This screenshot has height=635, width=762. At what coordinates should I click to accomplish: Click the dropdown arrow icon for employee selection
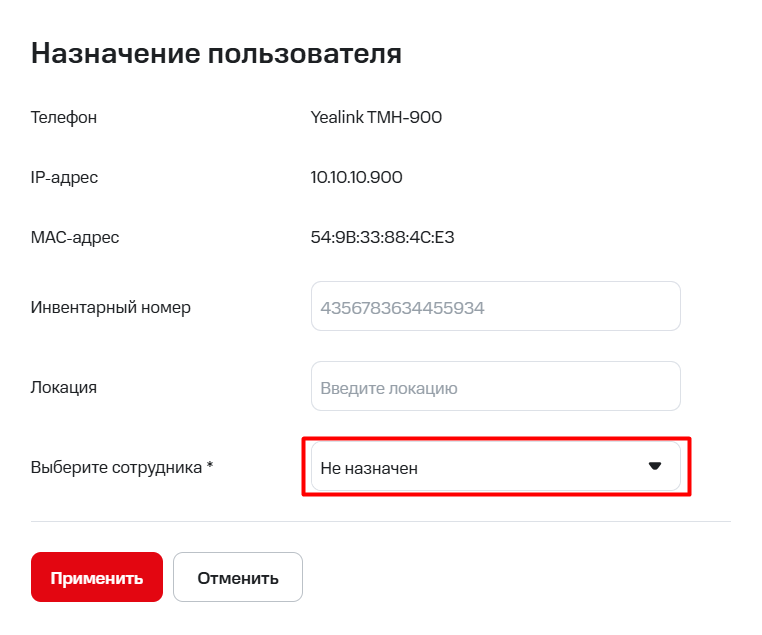(x=655, y=466)
